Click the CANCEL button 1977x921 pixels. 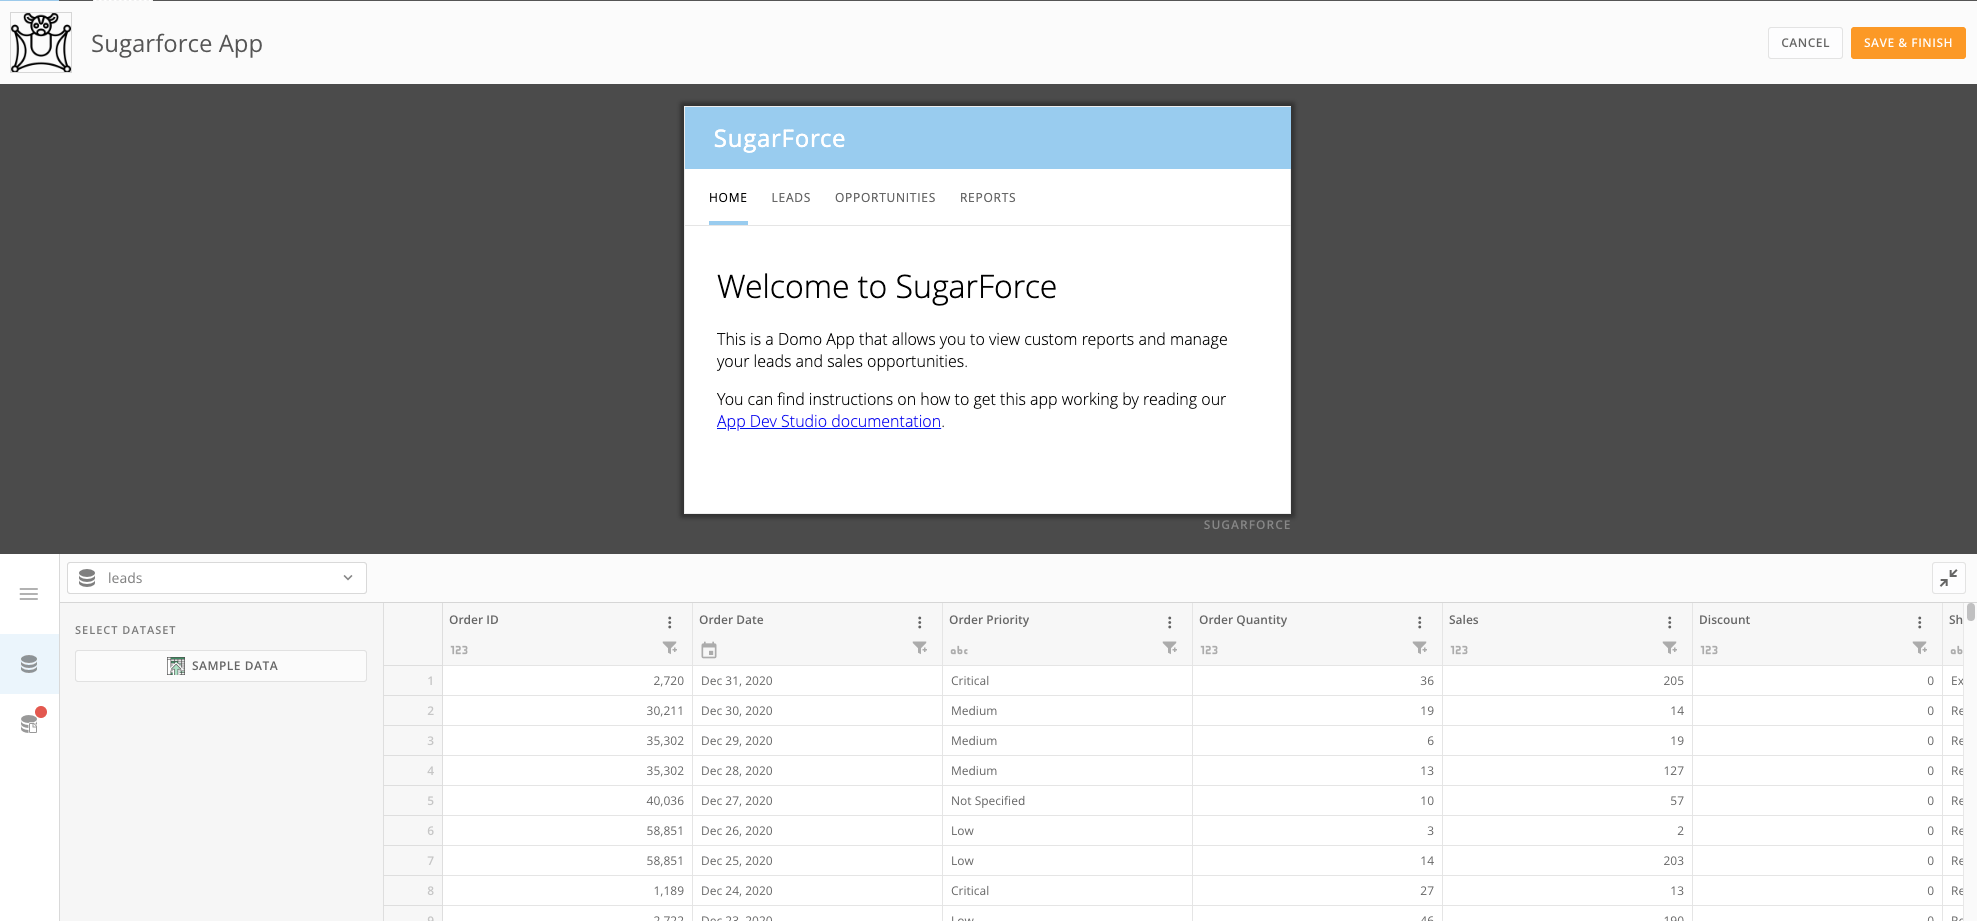pyautogui.click(x=1805, y=43)
